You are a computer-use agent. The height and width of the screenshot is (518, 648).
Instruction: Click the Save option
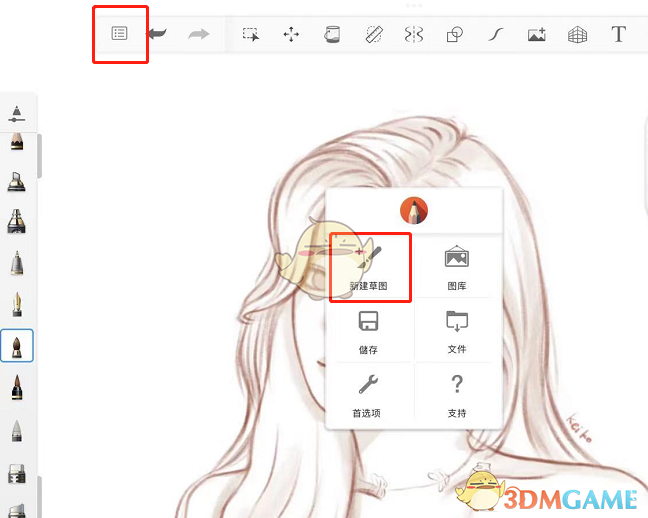coord(368,333)
